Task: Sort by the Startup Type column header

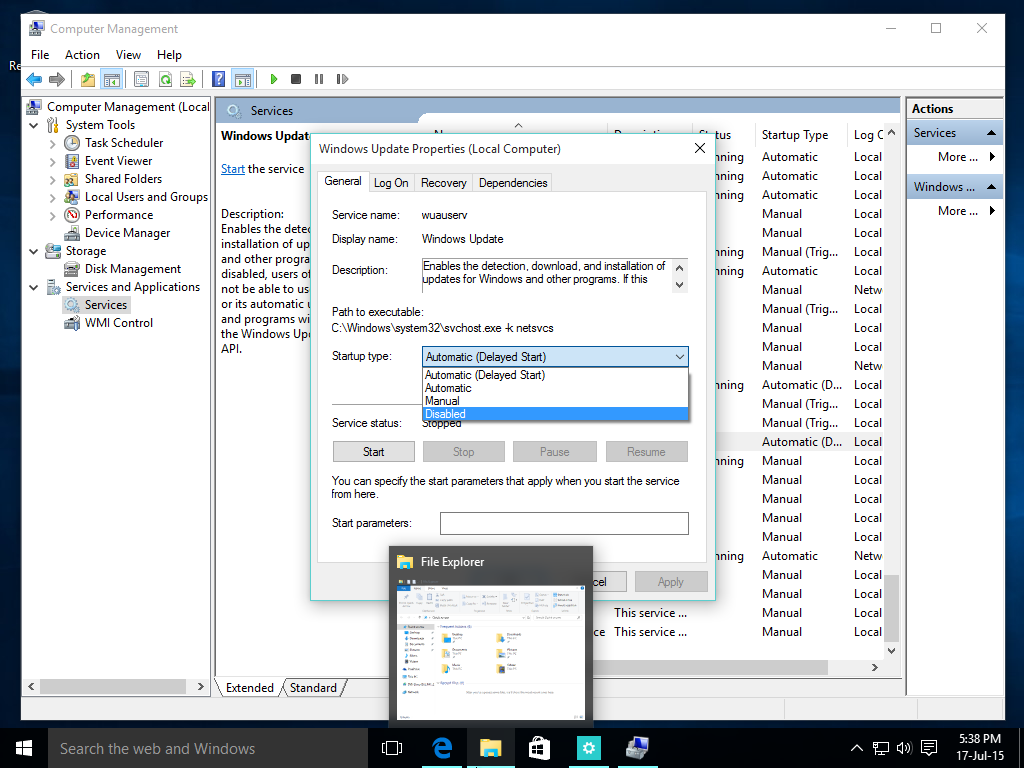Action: tap(795, 135)
